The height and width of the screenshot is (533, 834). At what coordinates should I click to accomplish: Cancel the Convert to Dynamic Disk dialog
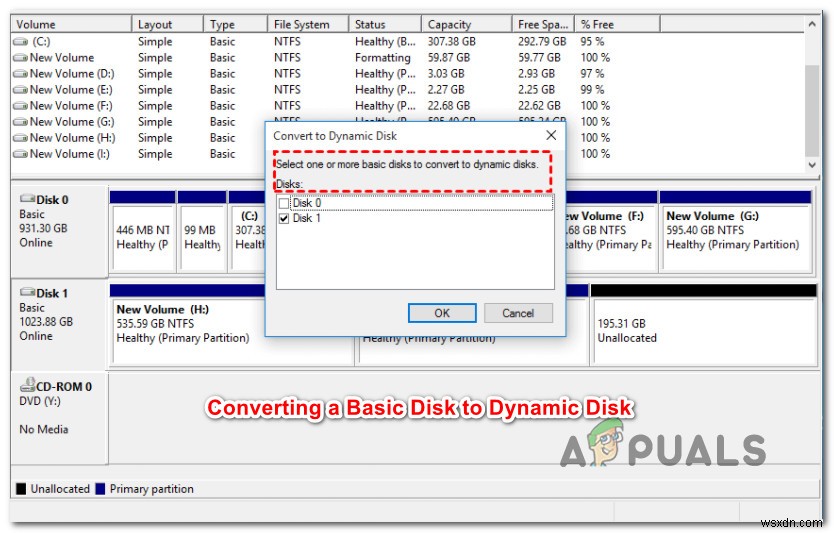[518, 313]
